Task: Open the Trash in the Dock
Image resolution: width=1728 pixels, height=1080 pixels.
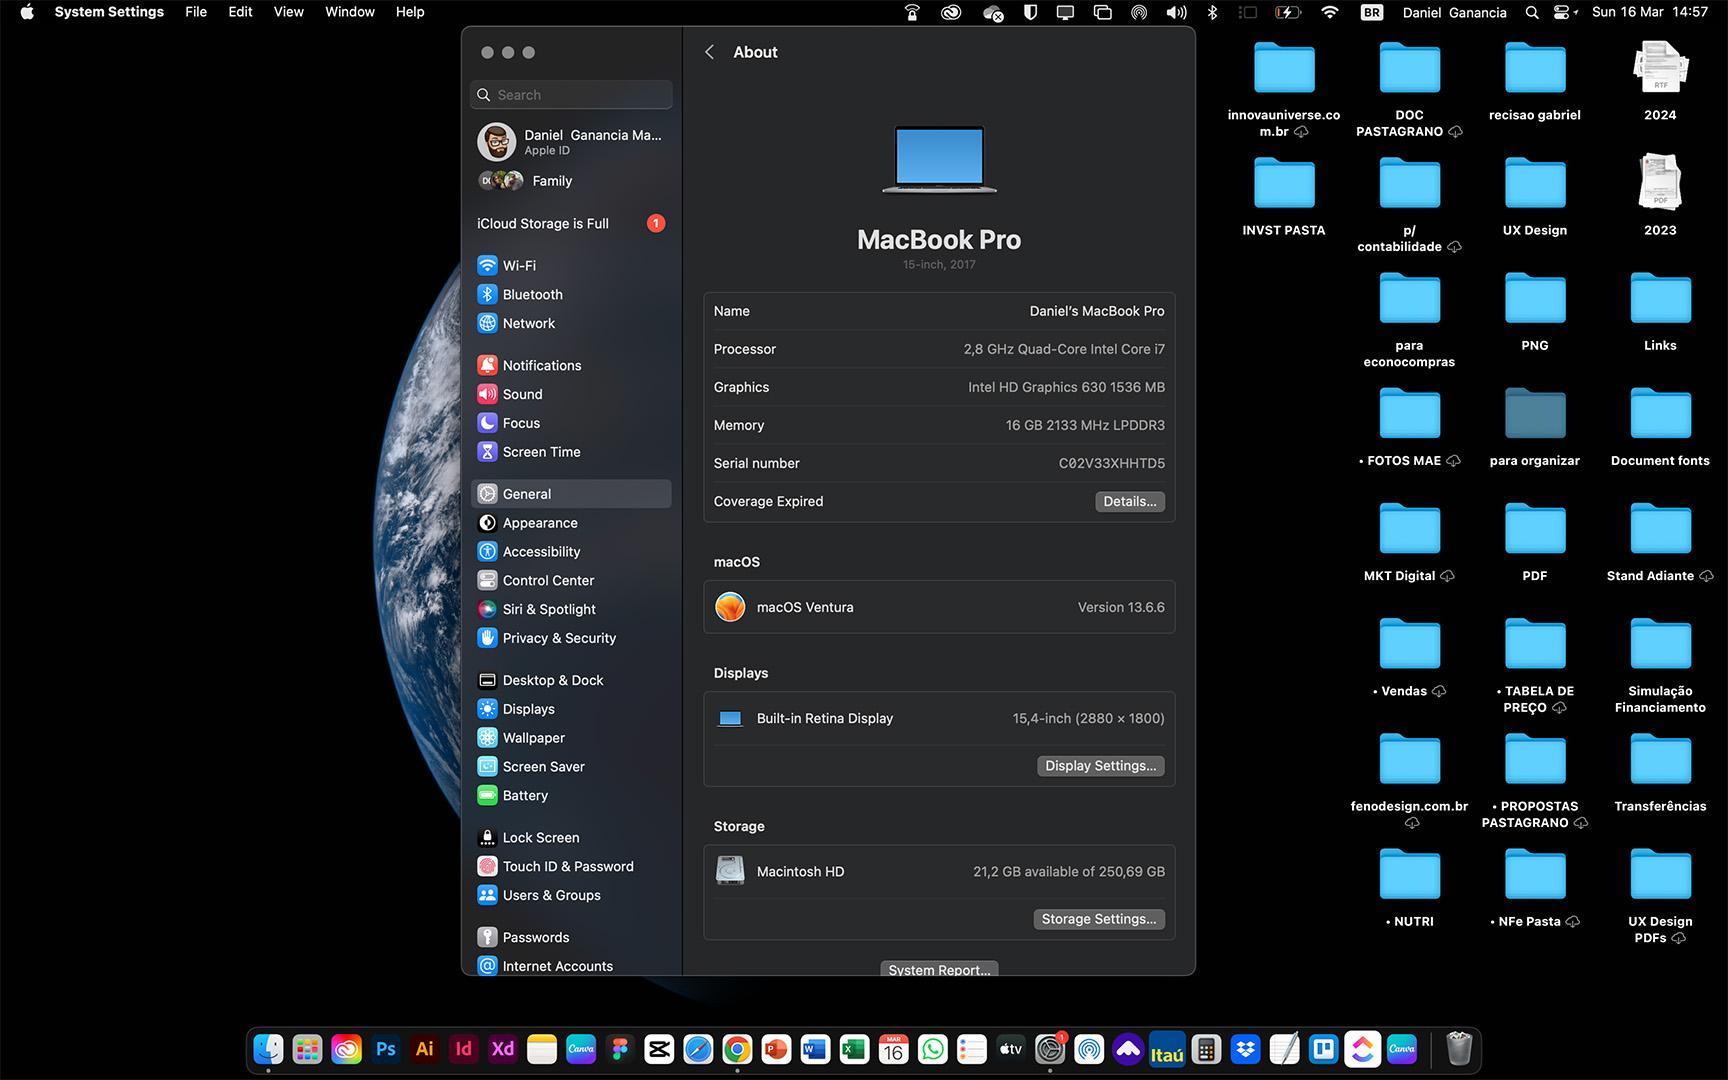Action: pyautogui.click(x=1459, y=1049)
